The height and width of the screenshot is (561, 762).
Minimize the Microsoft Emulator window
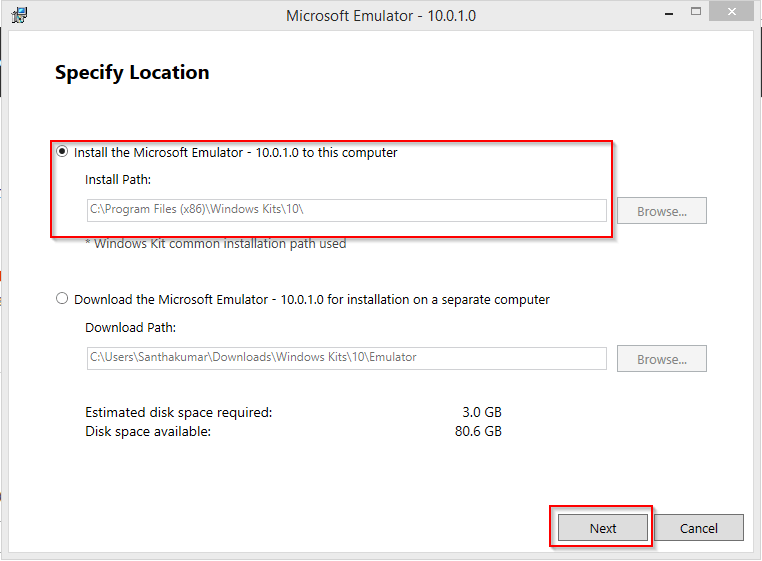click(669, 13)
